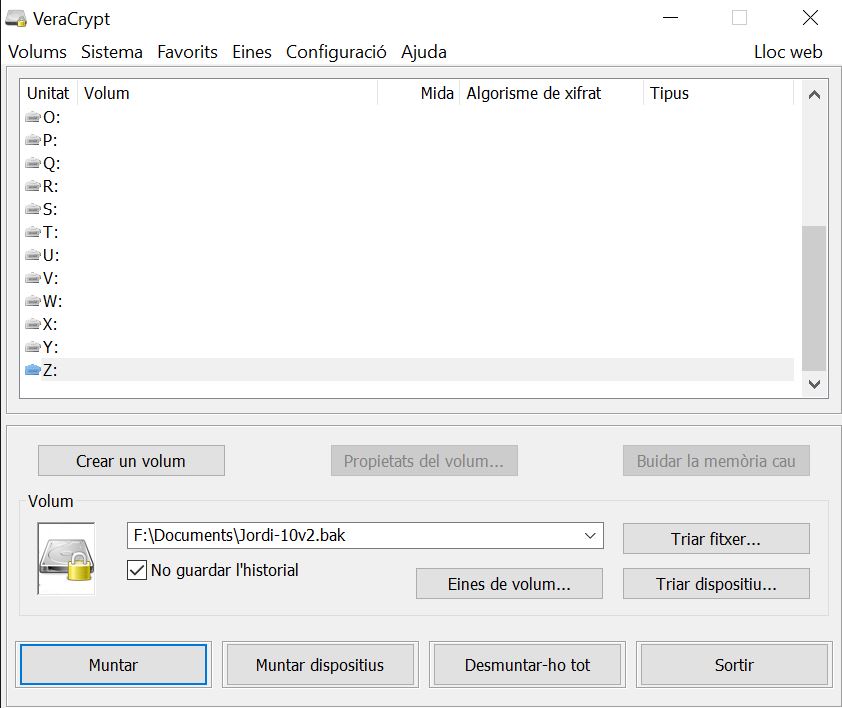Image resolution: width=842 pixels, height=708 pixels.
Task: Open the Favorits menu
Action: (187, 52)
